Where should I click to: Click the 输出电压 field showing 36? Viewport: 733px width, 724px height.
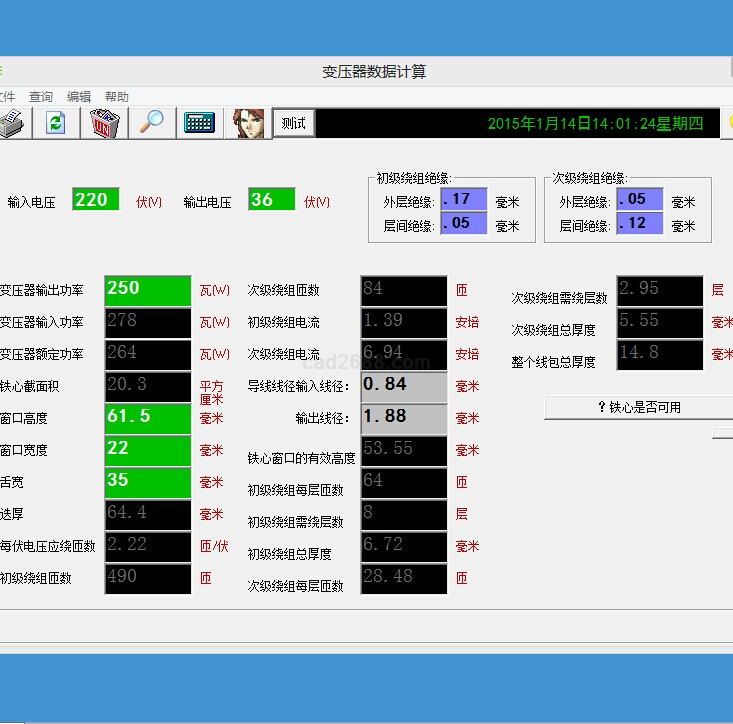(271, 200)
